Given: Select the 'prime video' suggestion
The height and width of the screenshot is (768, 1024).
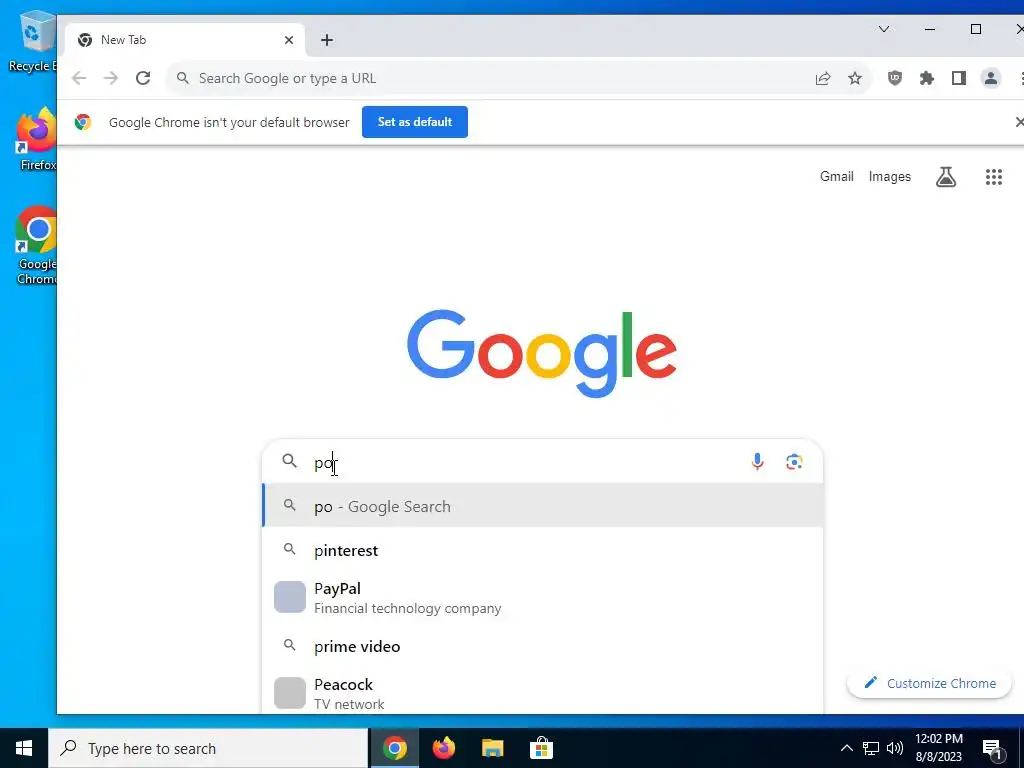Looking at the screenshot, I should click(543, 647).
